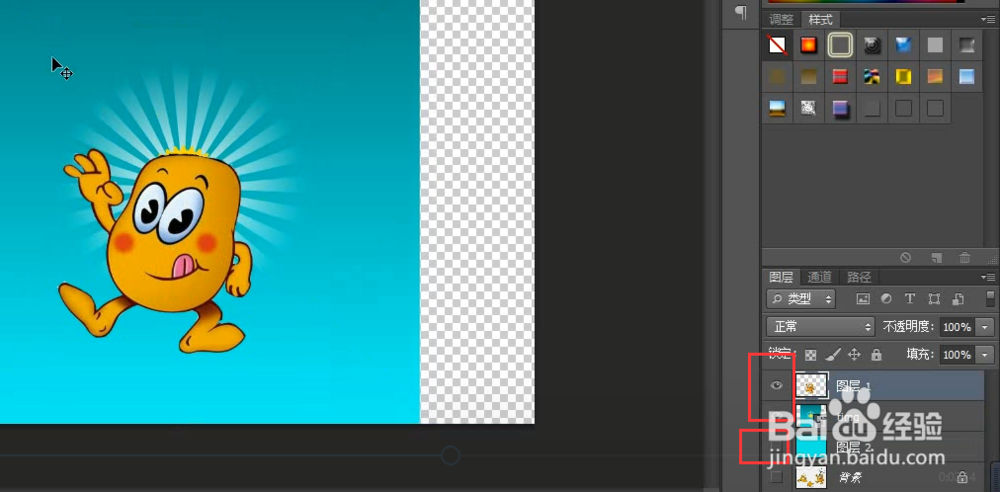Filter layers by adjustment layers
The width and height of the screenshot is (1000, 492).
[x=886, y=299]
